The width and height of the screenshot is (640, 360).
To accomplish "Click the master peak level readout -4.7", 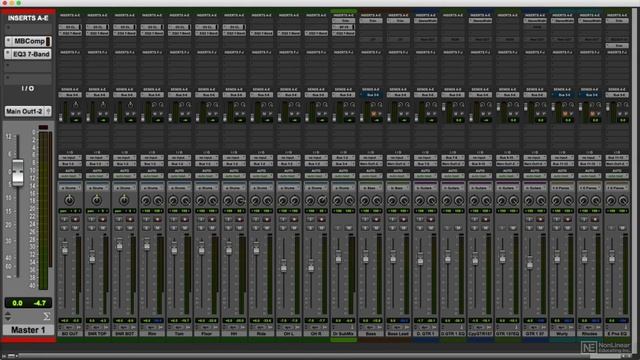I will [40, 303].
